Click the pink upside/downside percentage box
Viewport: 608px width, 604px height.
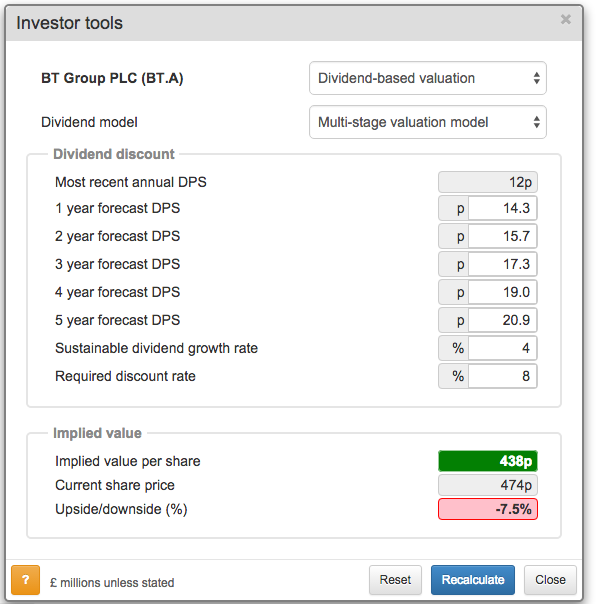[488, 509]
